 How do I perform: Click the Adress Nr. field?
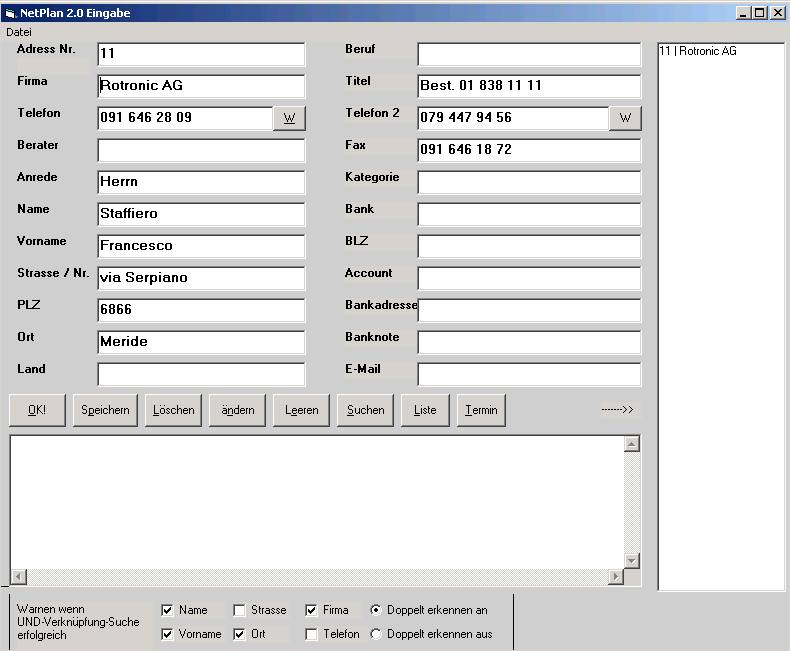point(201,54)
